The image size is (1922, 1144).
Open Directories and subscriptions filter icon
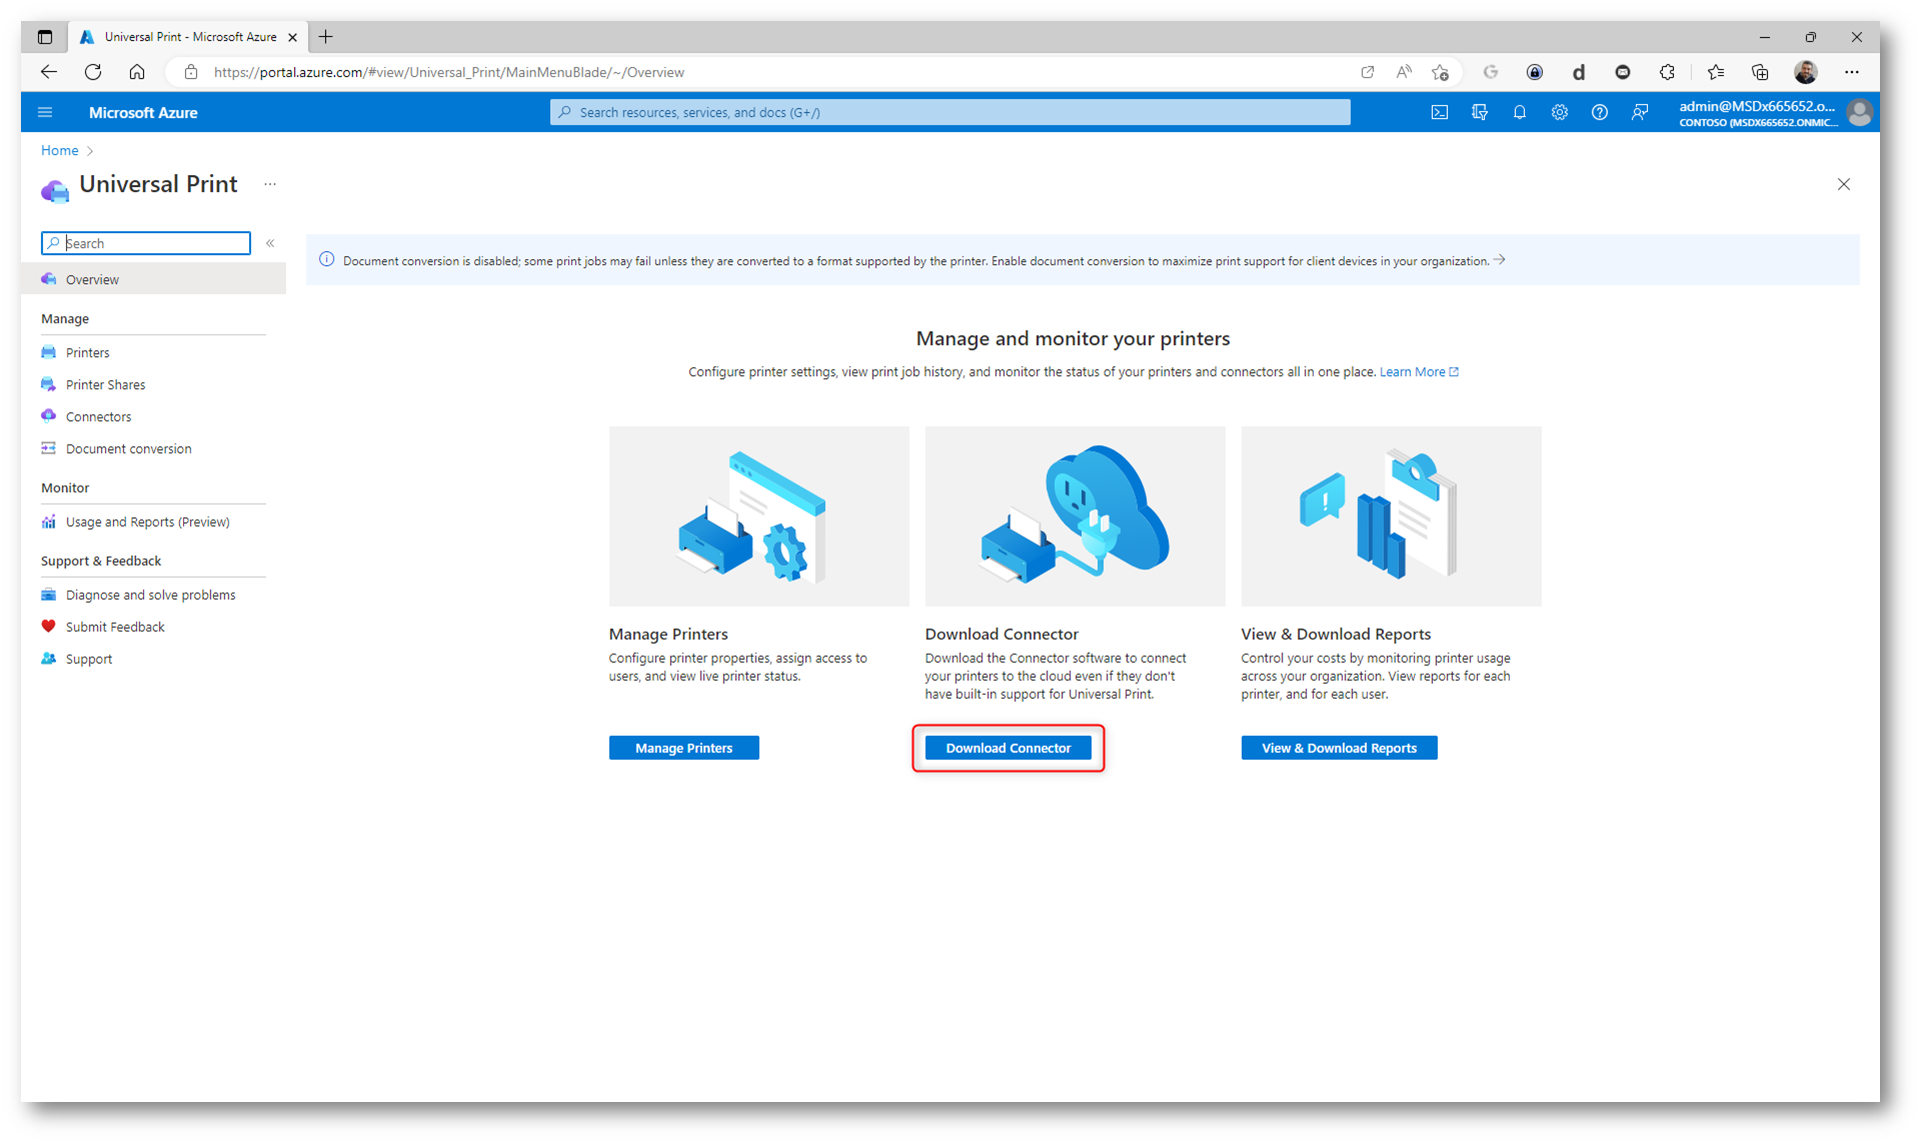(x=1479, y=112)
